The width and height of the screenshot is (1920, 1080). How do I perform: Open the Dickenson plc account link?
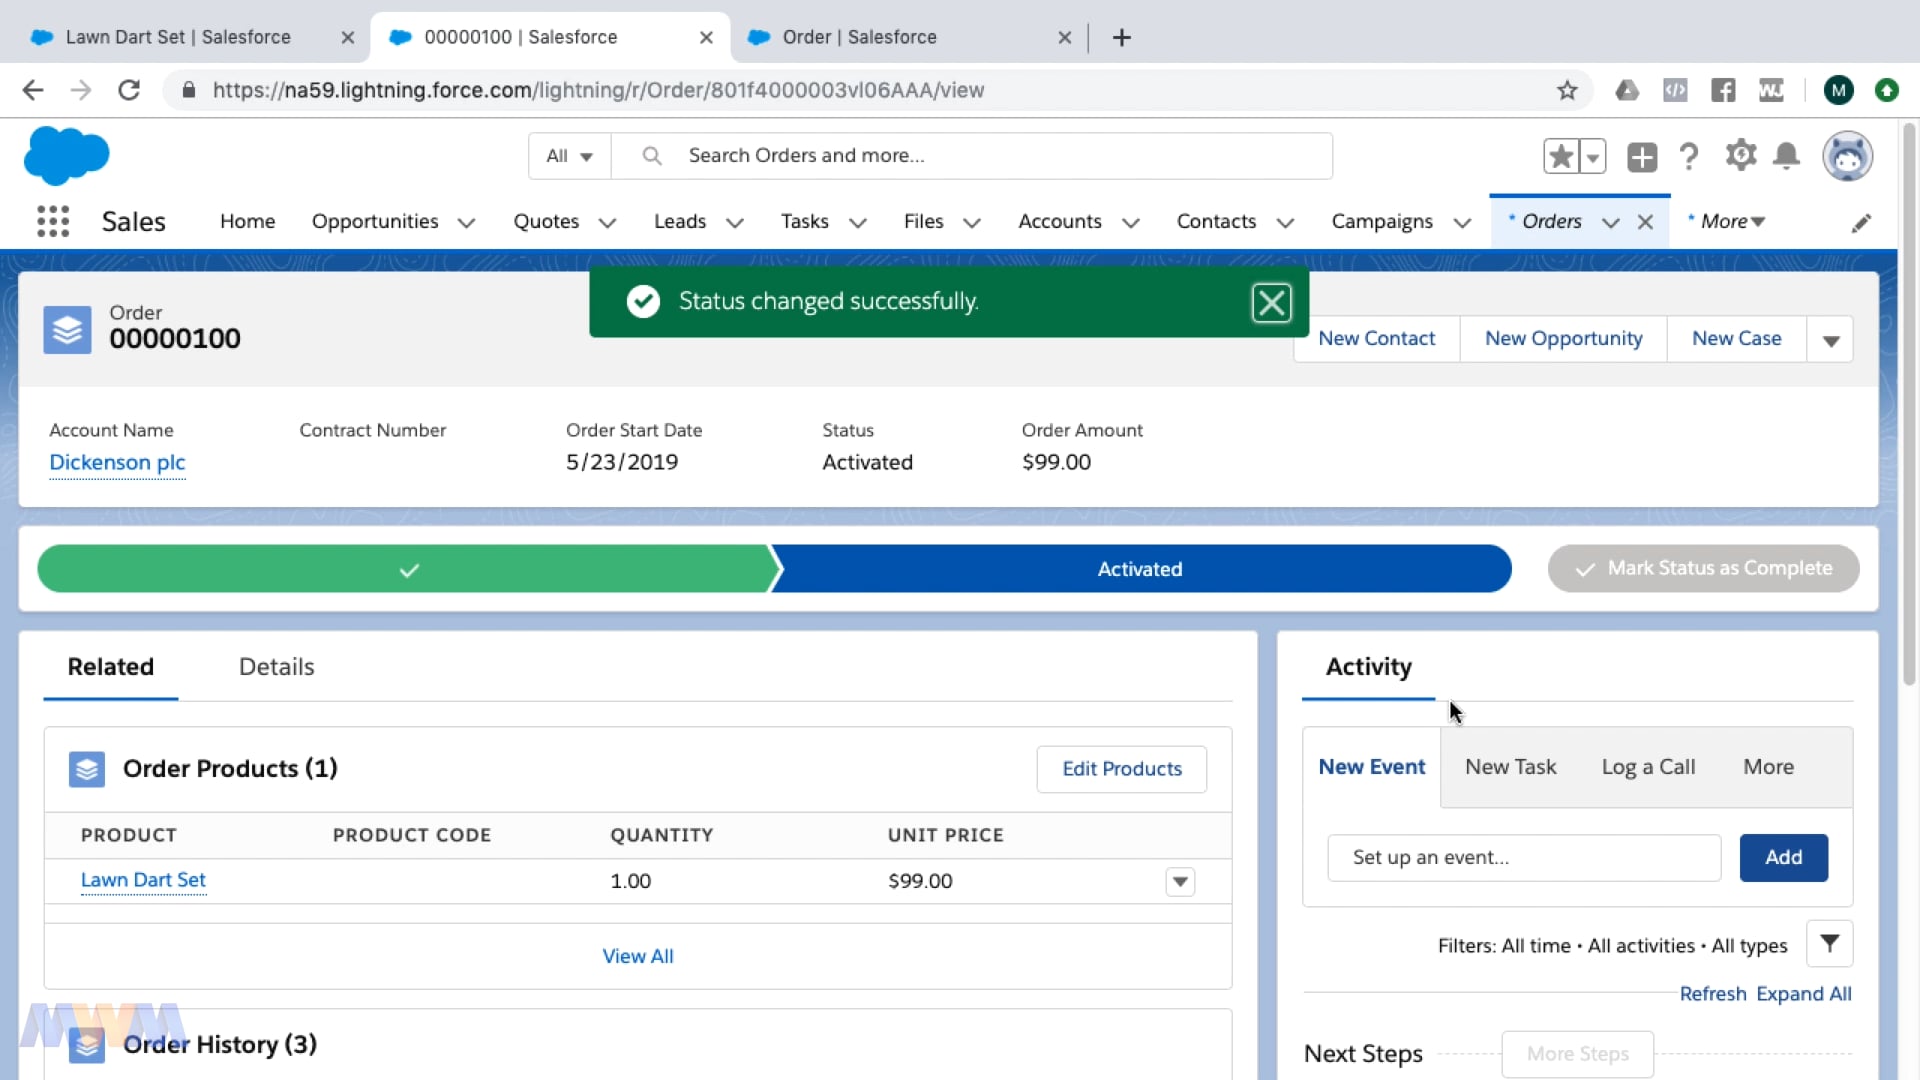[x=117, y=462]
